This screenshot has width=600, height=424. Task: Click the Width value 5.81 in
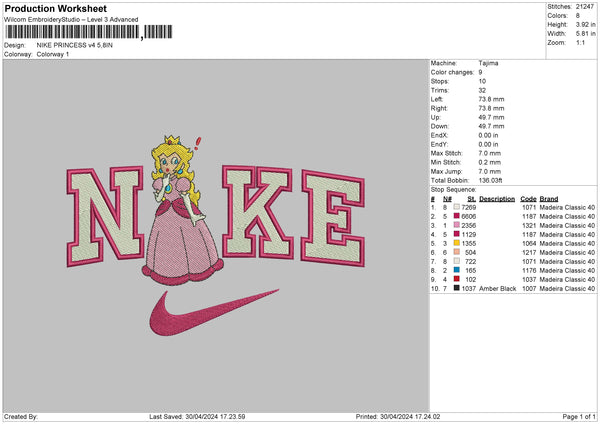tap(585, 34)
